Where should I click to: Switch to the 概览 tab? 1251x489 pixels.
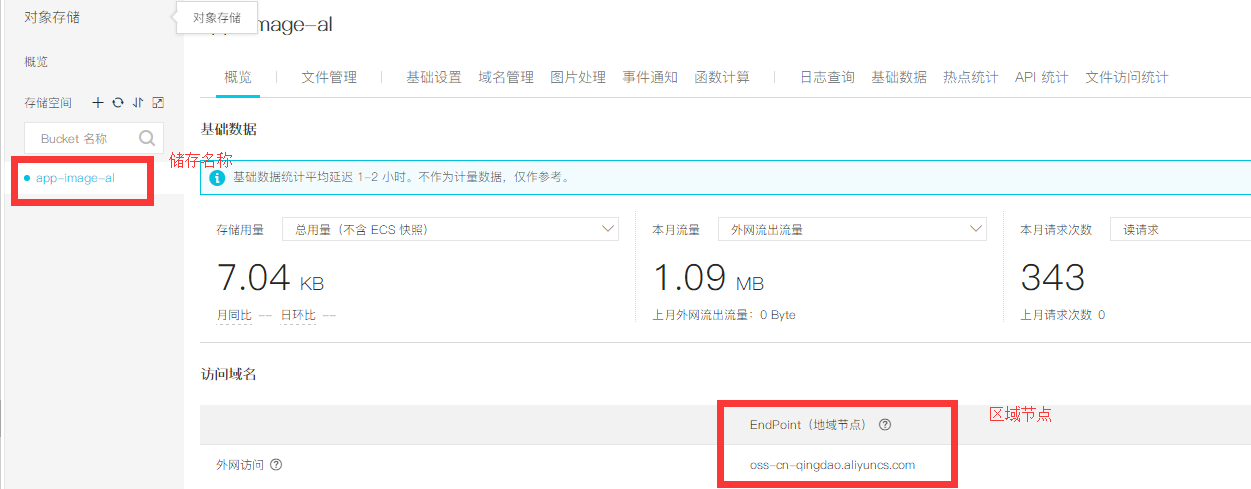tap(238, 77)
